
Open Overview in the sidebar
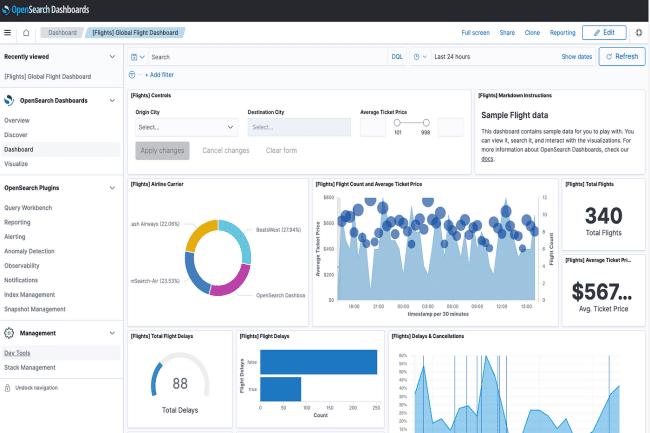coord(17,120)
